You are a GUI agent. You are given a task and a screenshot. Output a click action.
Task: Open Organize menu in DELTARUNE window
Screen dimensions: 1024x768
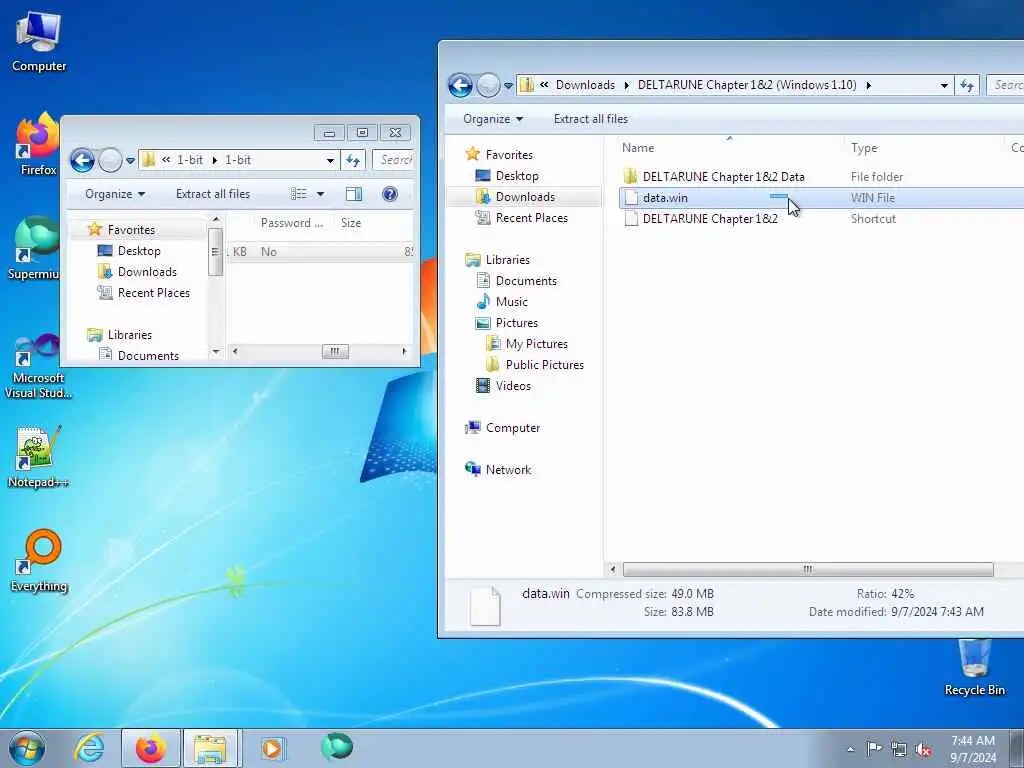tap(493, 119)
